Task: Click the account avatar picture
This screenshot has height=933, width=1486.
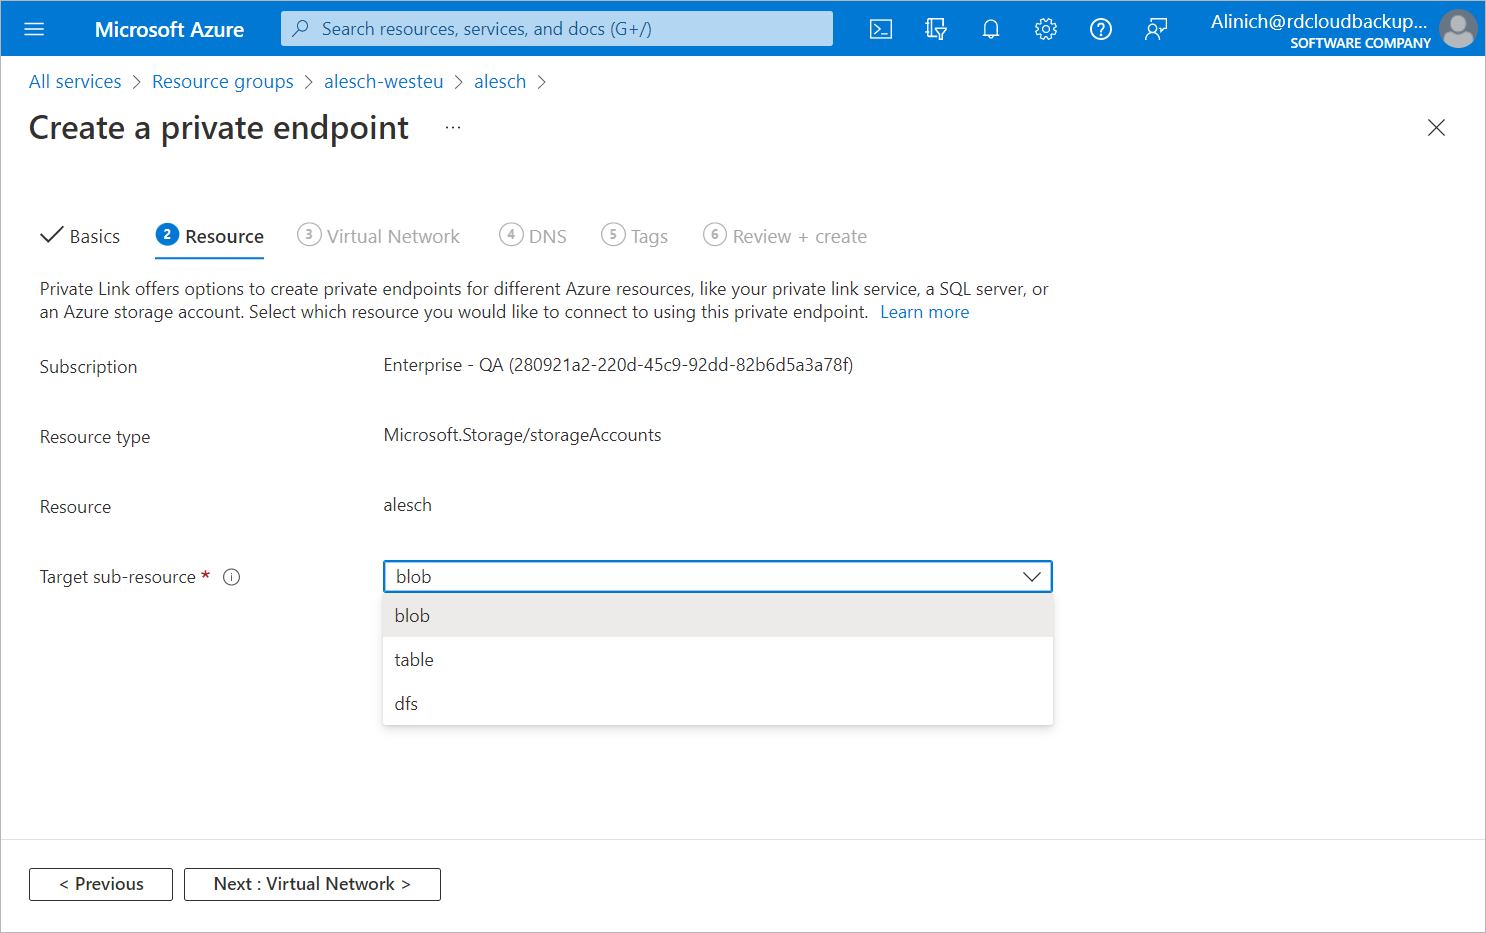Action: (x=1458, y=29)
